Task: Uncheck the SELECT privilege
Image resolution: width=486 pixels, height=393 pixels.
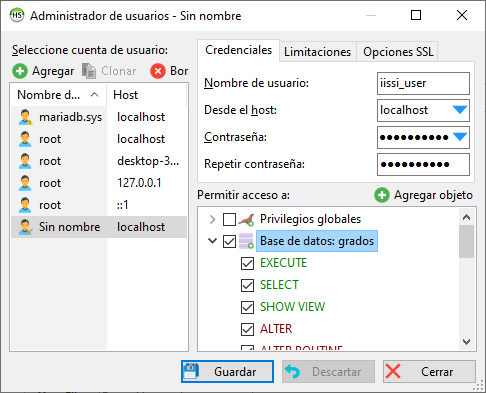Action: [247, 285]
